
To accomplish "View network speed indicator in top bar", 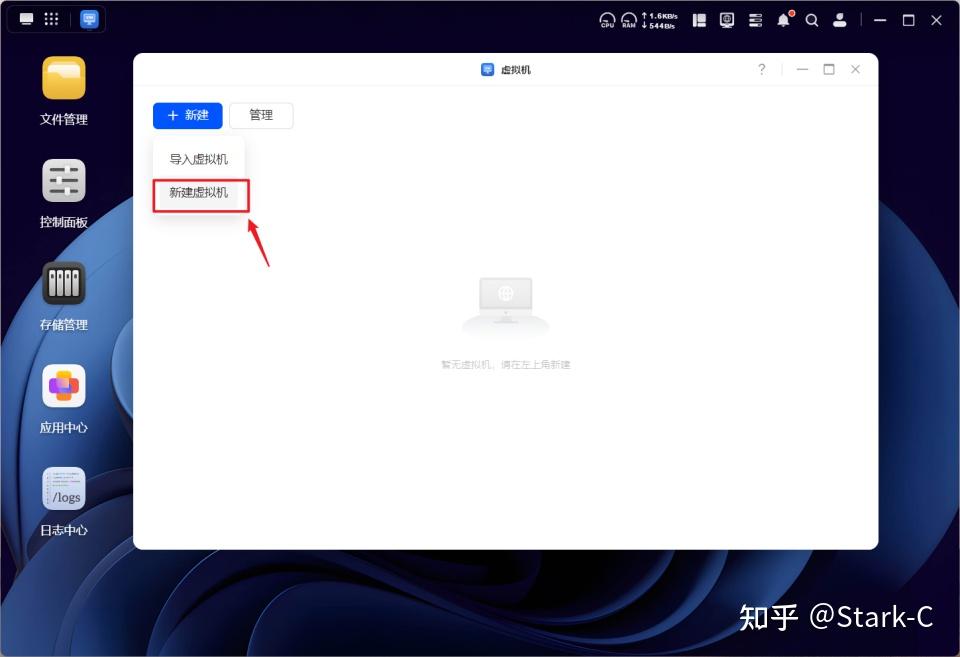I will [659, 21].
